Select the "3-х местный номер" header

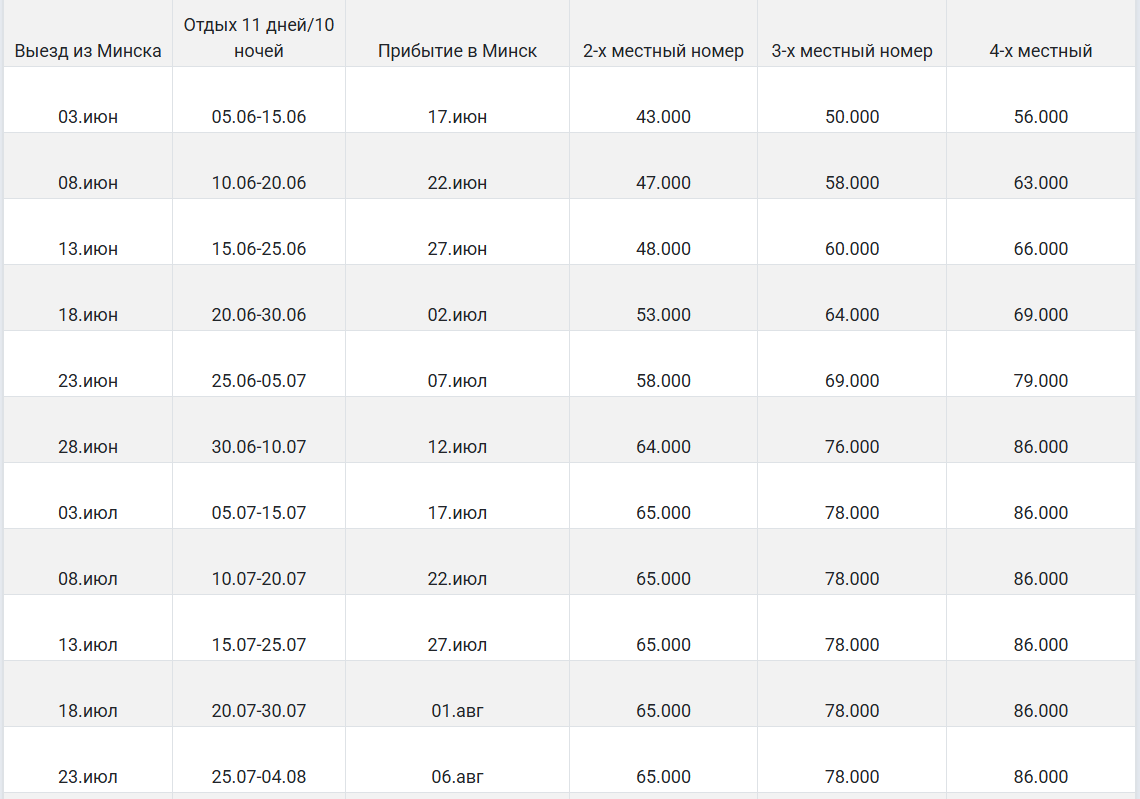[851, 51]
